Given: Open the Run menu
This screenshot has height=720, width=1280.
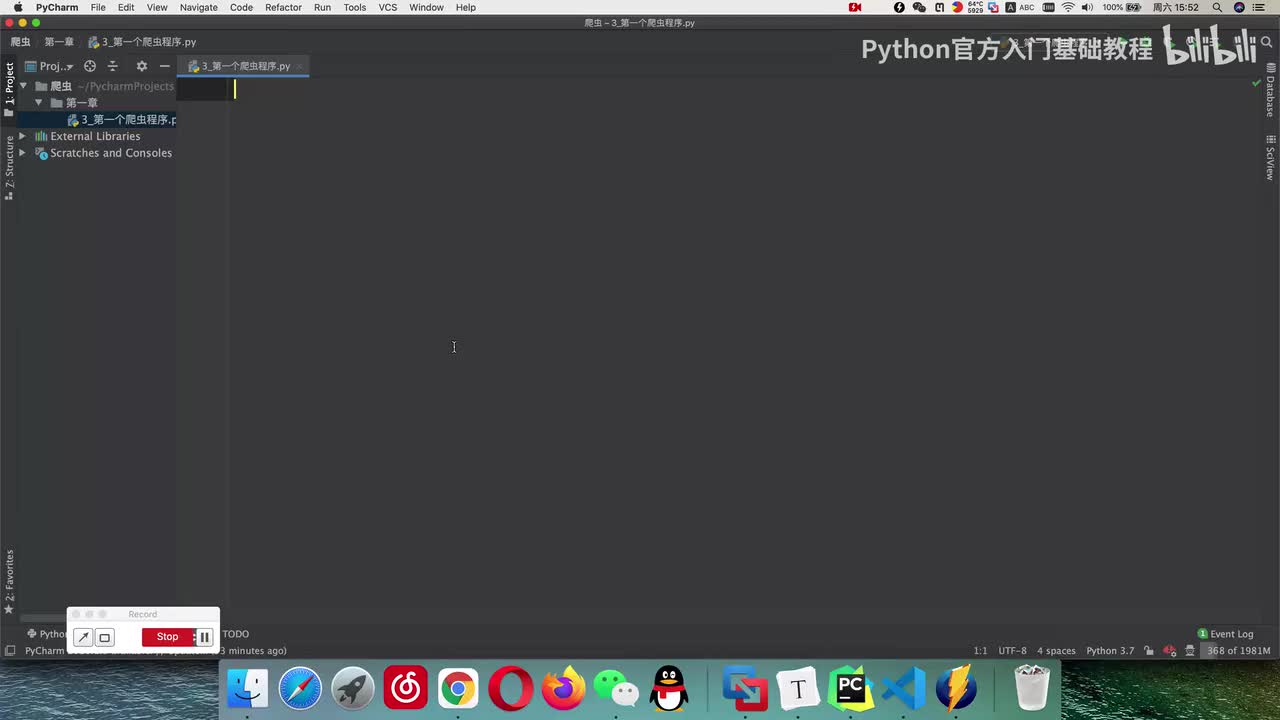Looking at the screenshot, I should [x=322, y=7].
